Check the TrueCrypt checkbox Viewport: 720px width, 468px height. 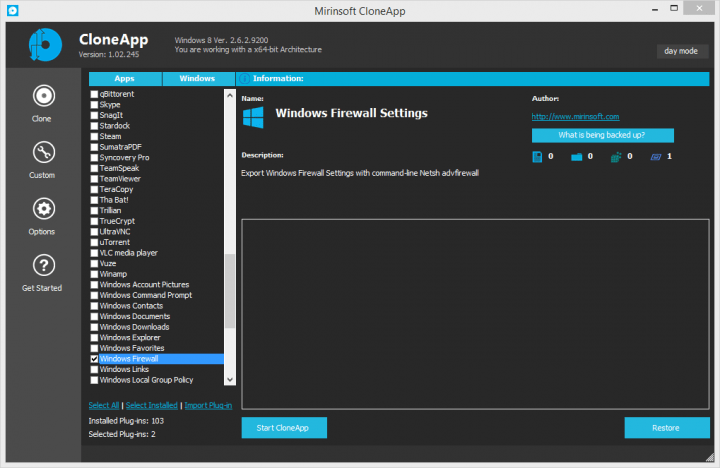tap(94, 221)
